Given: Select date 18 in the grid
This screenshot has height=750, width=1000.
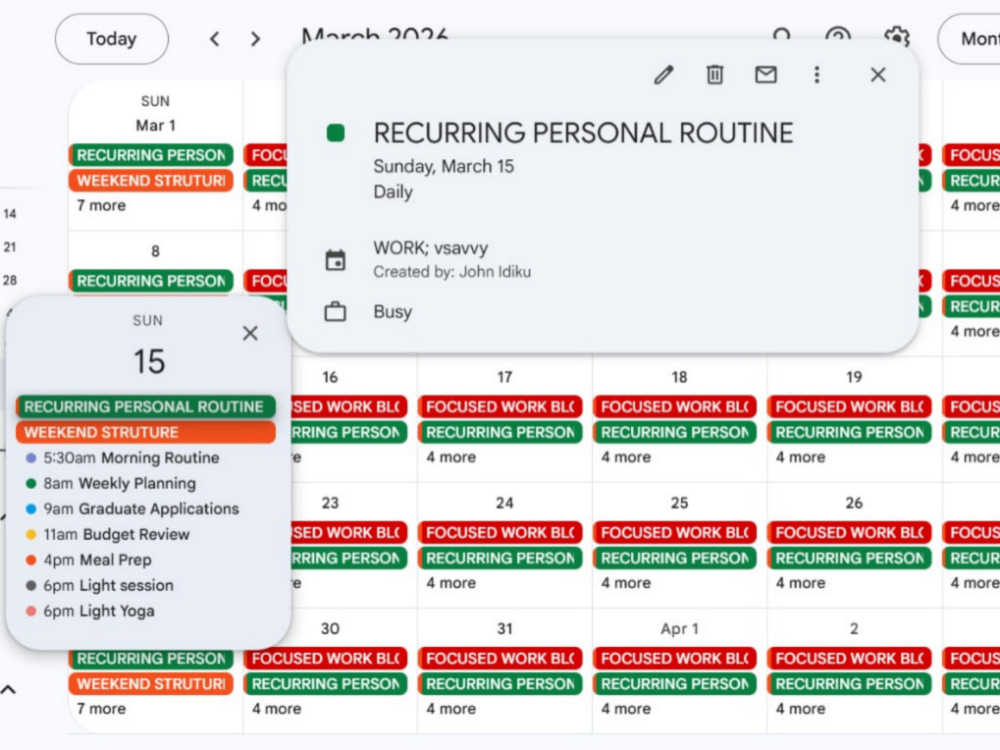Looking at the screenshot, I should point(679,378).
